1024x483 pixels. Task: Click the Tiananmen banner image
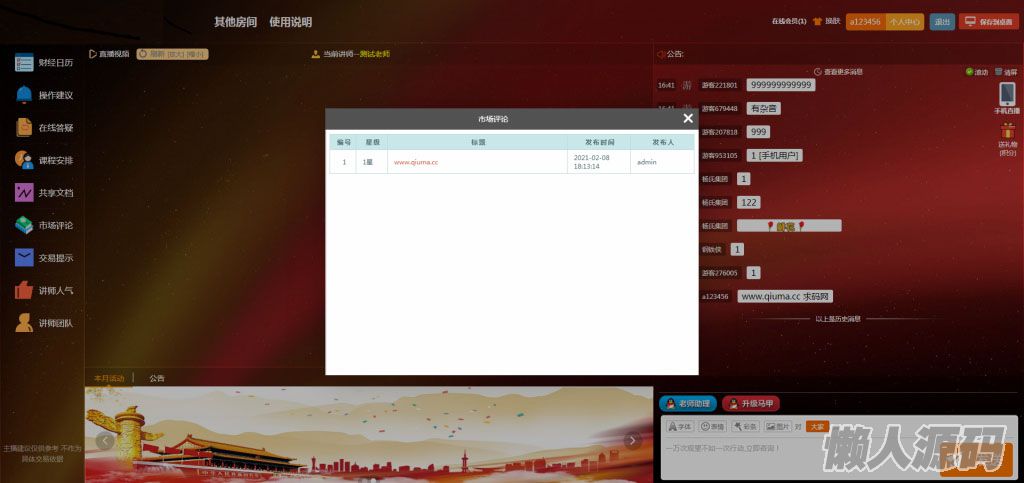[369, 435]
